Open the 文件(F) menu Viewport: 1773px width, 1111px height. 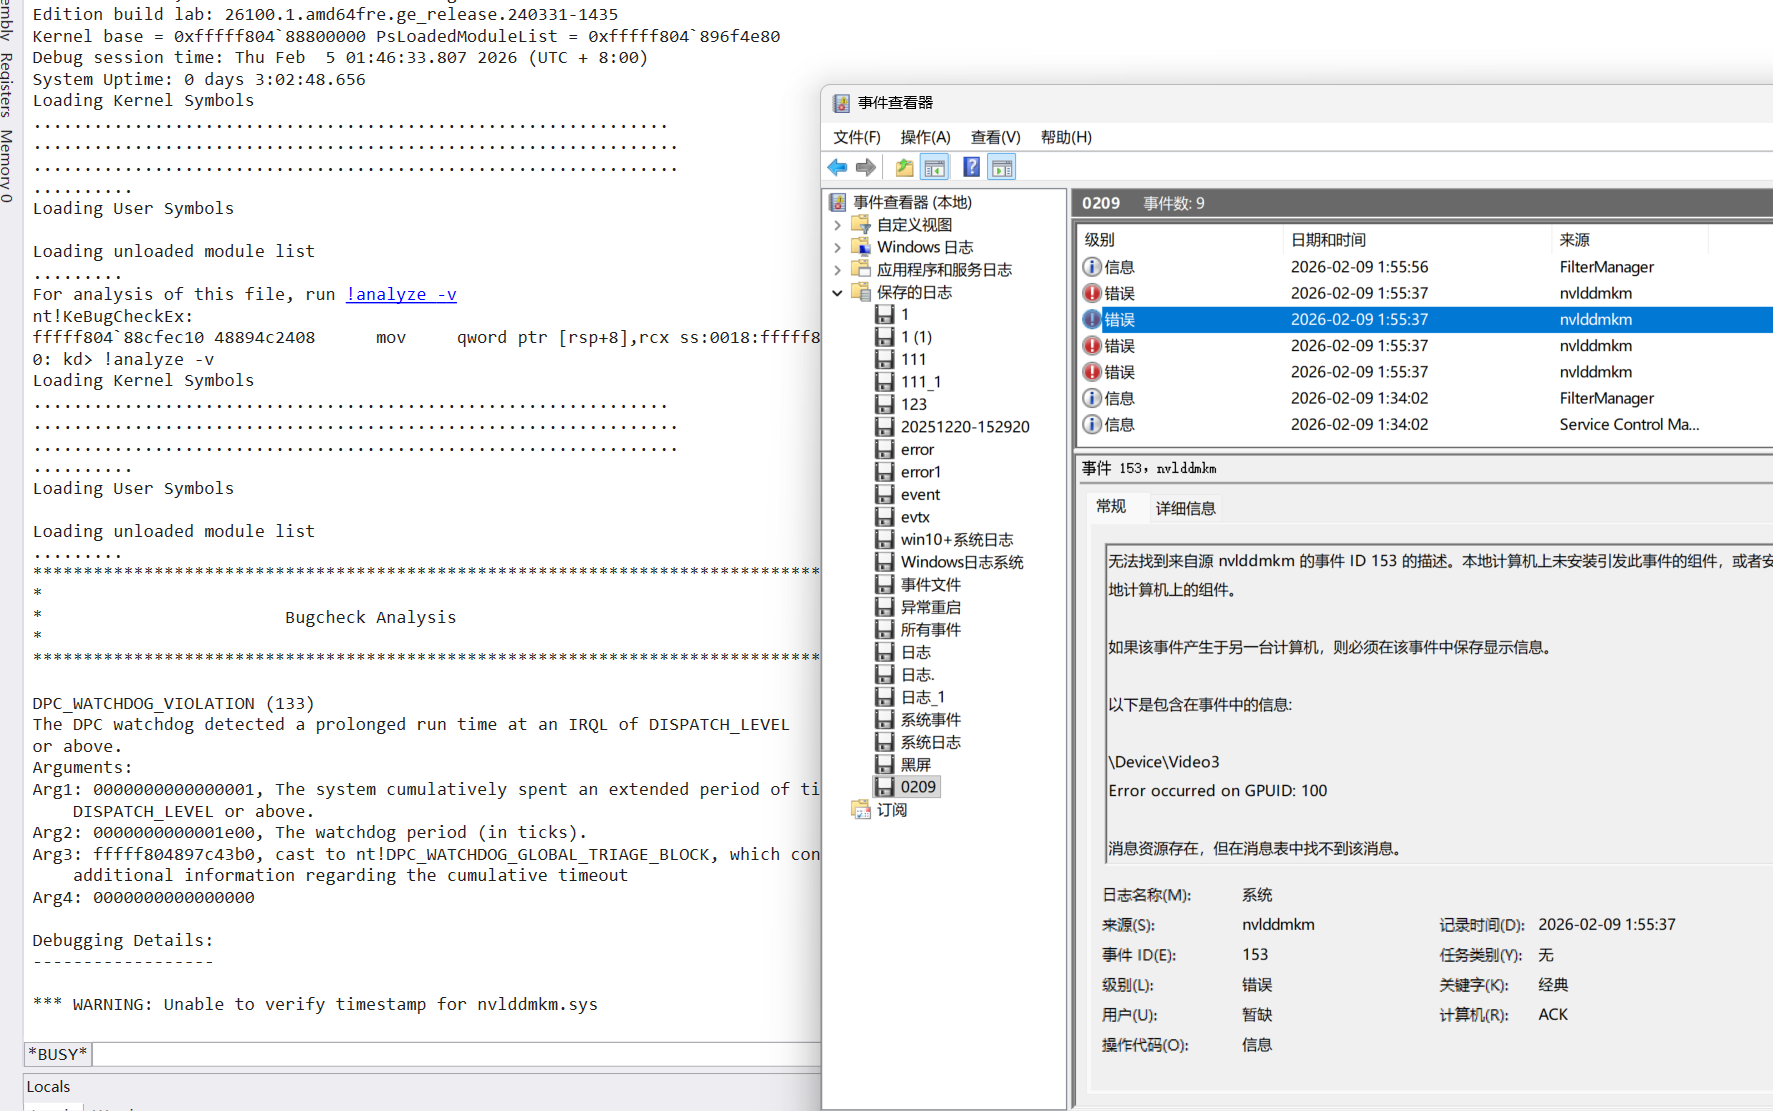[857, 137]
